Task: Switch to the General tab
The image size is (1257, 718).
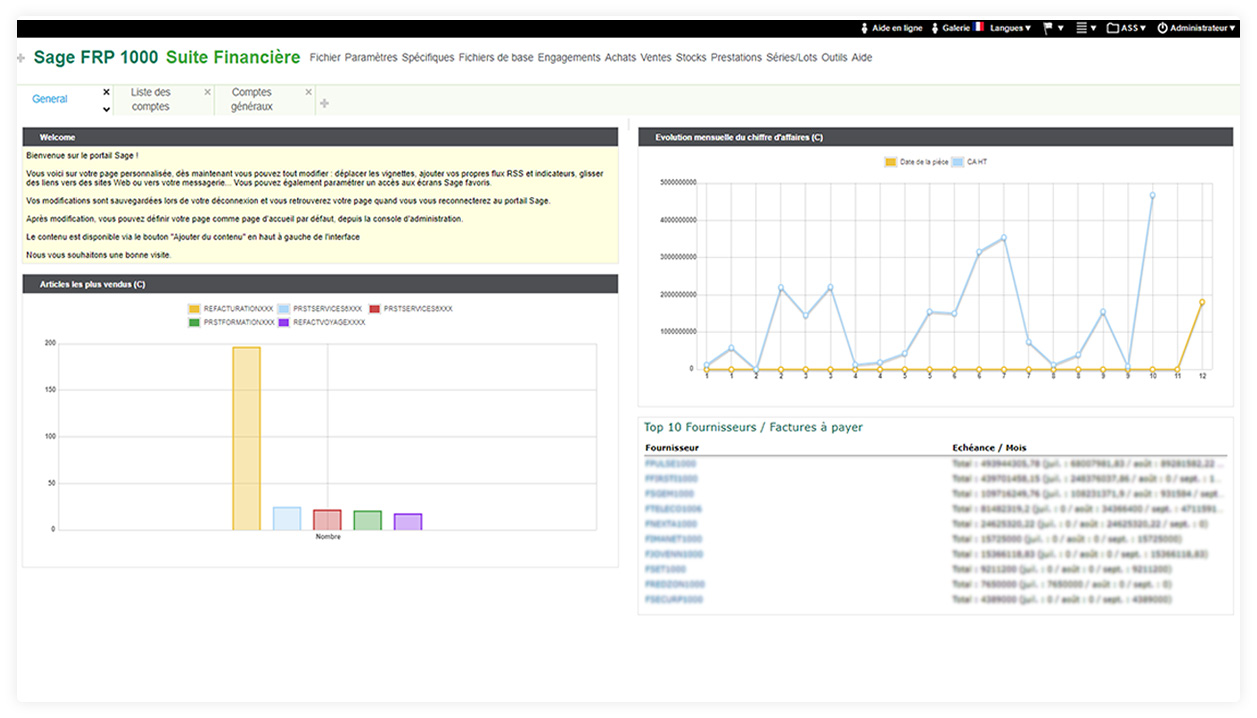Action: (x=50, y=99)
